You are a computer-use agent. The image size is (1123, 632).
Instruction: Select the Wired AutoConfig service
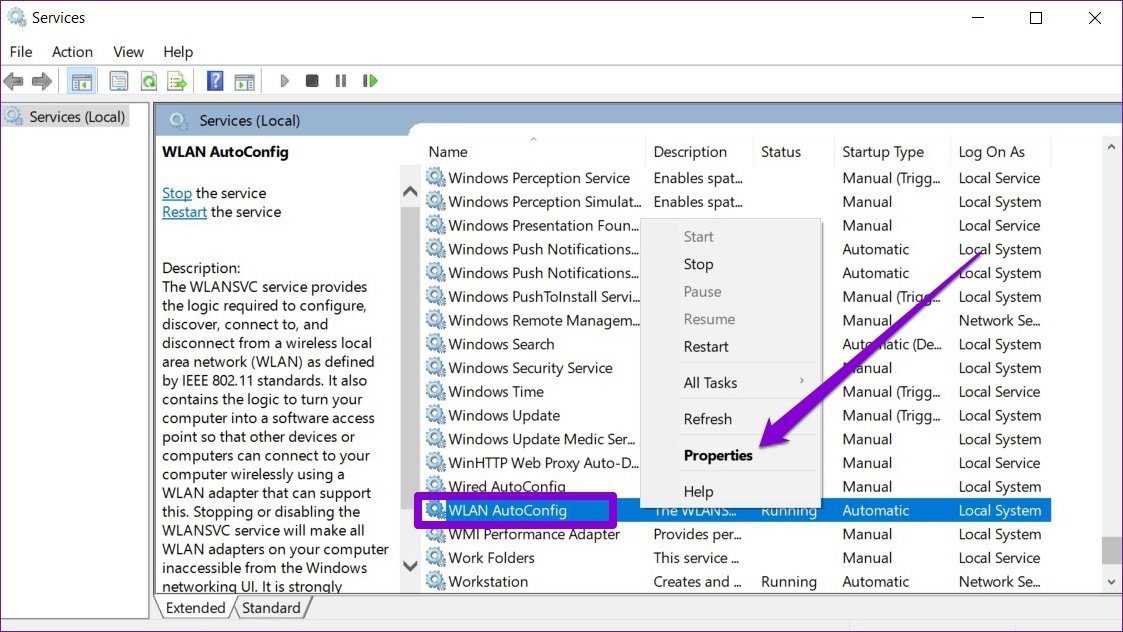[507, 487]
